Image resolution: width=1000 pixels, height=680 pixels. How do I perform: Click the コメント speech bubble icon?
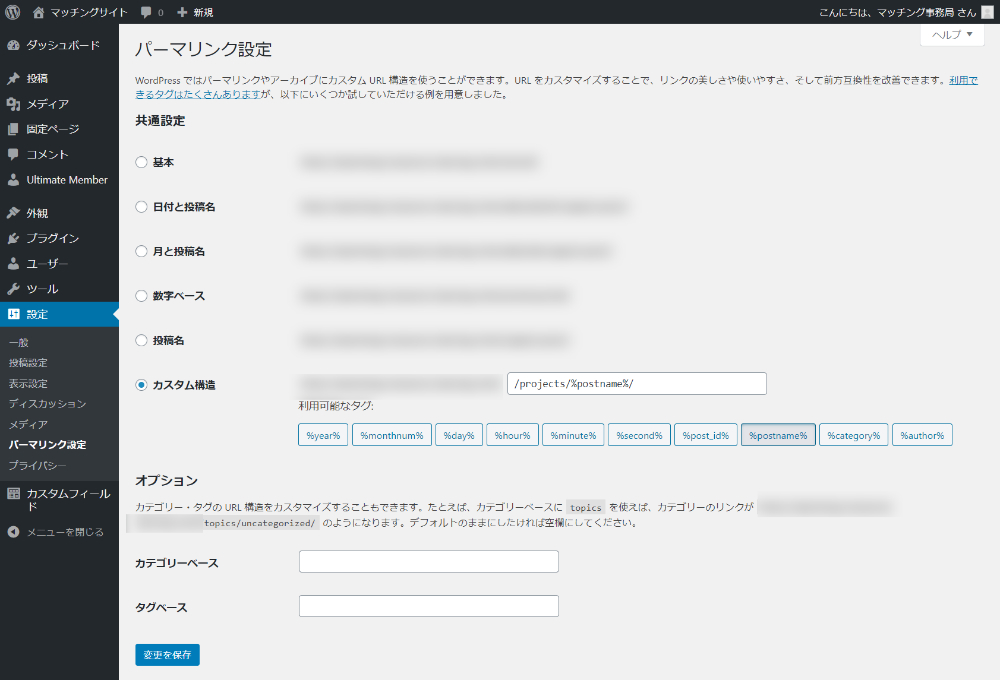(x=13, y=154)
